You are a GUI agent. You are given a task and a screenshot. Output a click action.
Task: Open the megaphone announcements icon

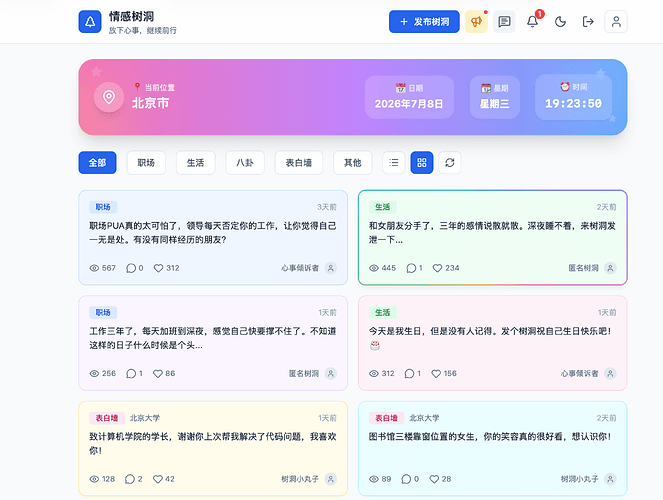point(476,22)
